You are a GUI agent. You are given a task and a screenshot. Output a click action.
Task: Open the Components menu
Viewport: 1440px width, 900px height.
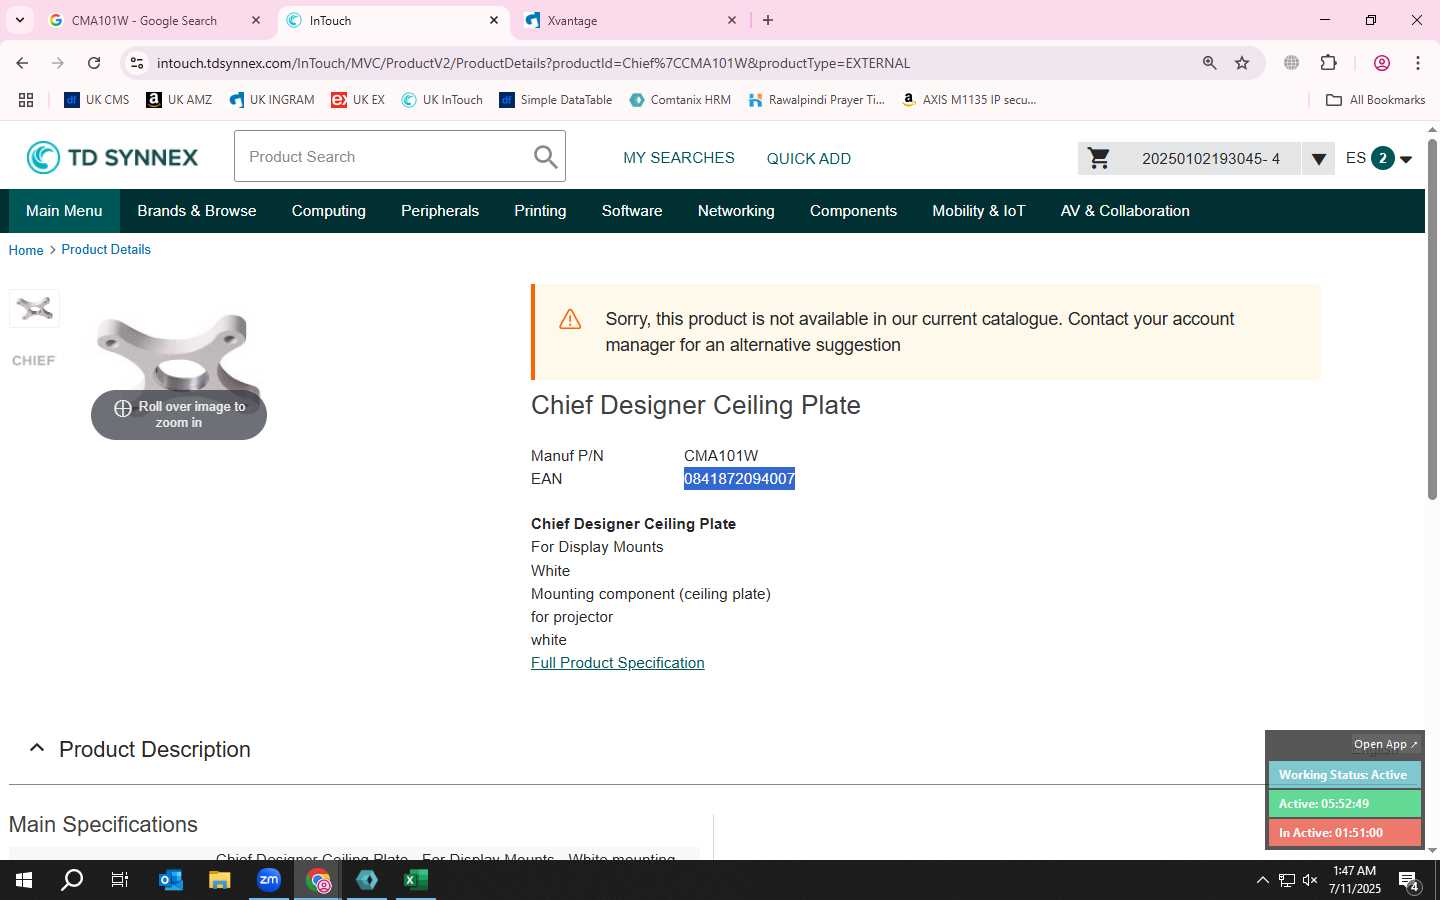(x=853, y=211)
